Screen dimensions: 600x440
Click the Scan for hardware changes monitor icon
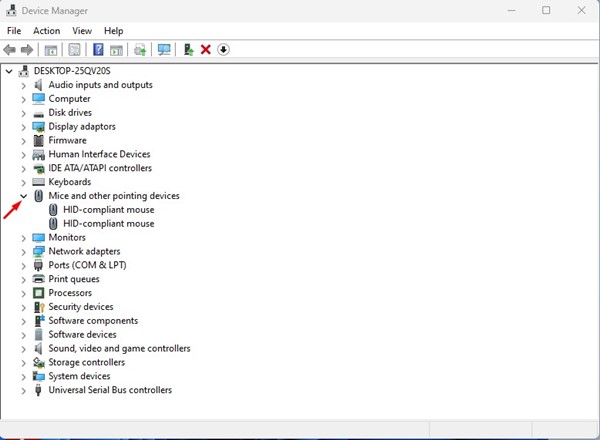(164, 50)
